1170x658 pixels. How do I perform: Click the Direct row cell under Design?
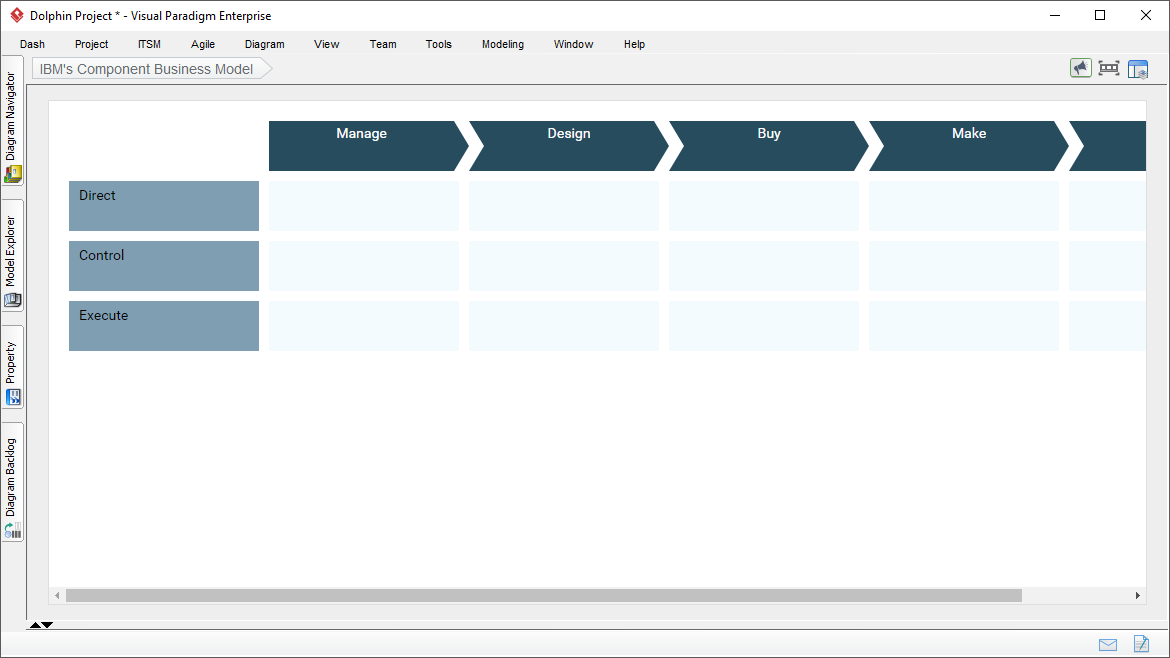pyautogui.click(x=563, y=206)
